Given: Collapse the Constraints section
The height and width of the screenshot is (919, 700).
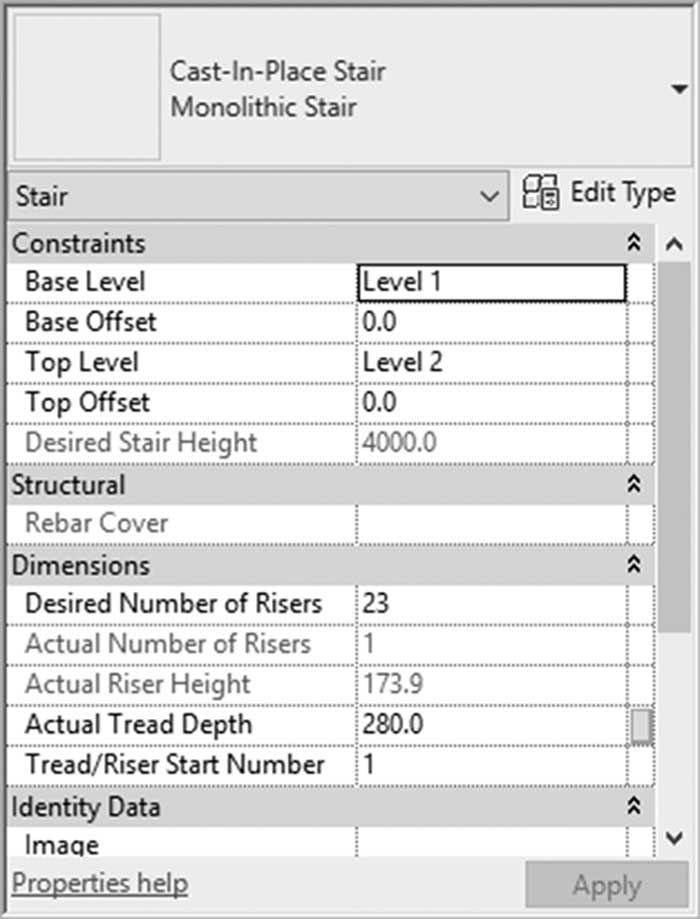Looking at the screenshot, I should click(x=634, y=242).
